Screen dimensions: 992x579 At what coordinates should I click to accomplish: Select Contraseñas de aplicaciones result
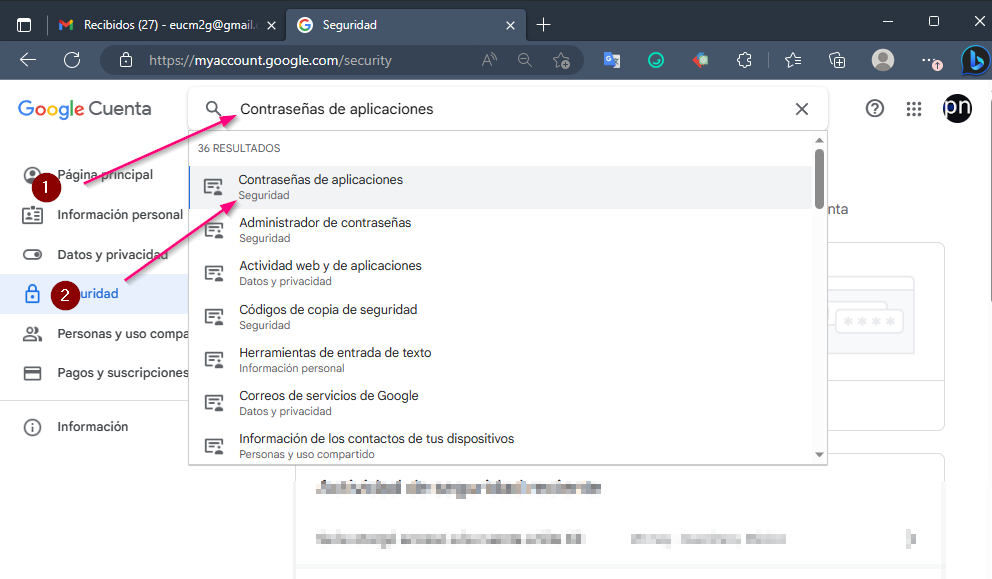500,187
